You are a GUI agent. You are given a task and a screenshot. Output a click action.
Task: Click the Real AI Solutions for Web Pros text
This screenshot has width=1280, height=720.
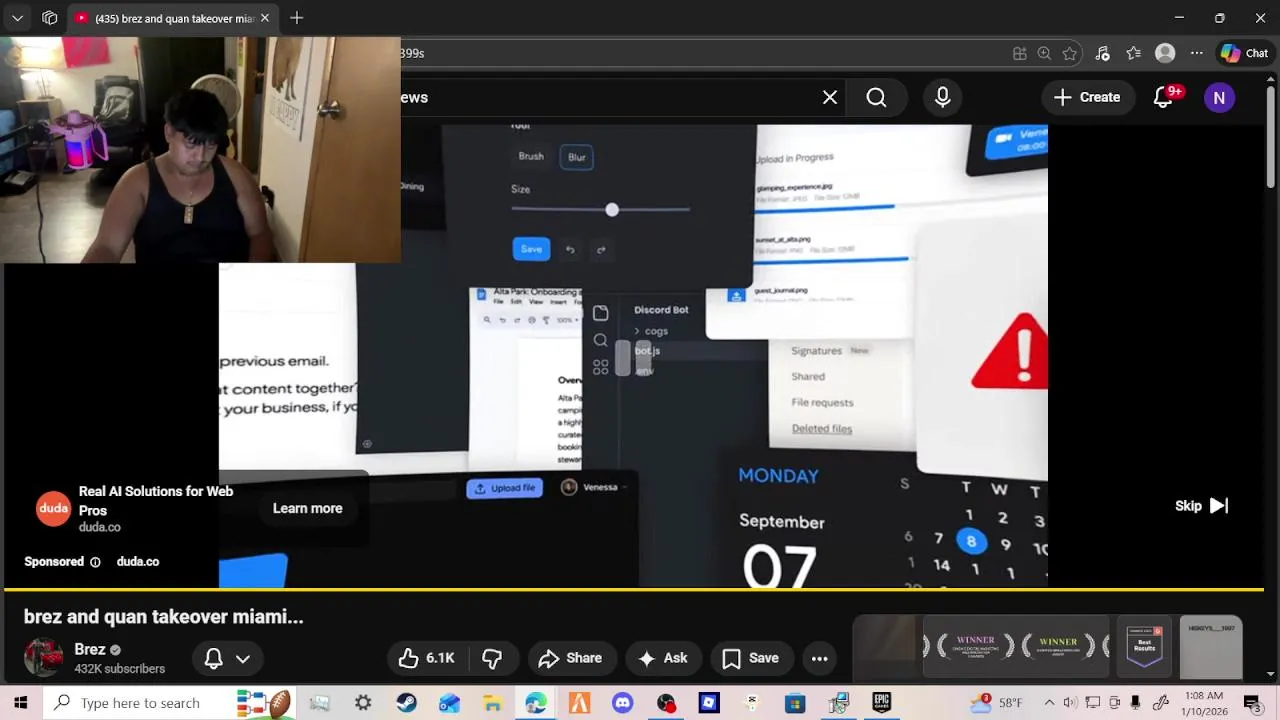pyautogui.click(x=156, y=501)
